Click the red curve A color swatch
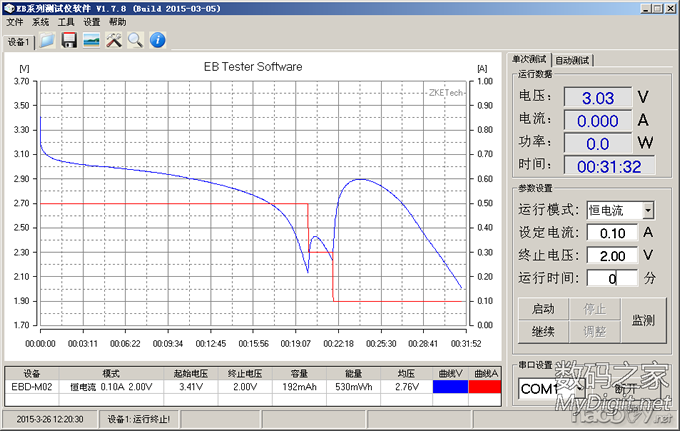680x431 pixels. pyautogui.click(x=485, y=384)
